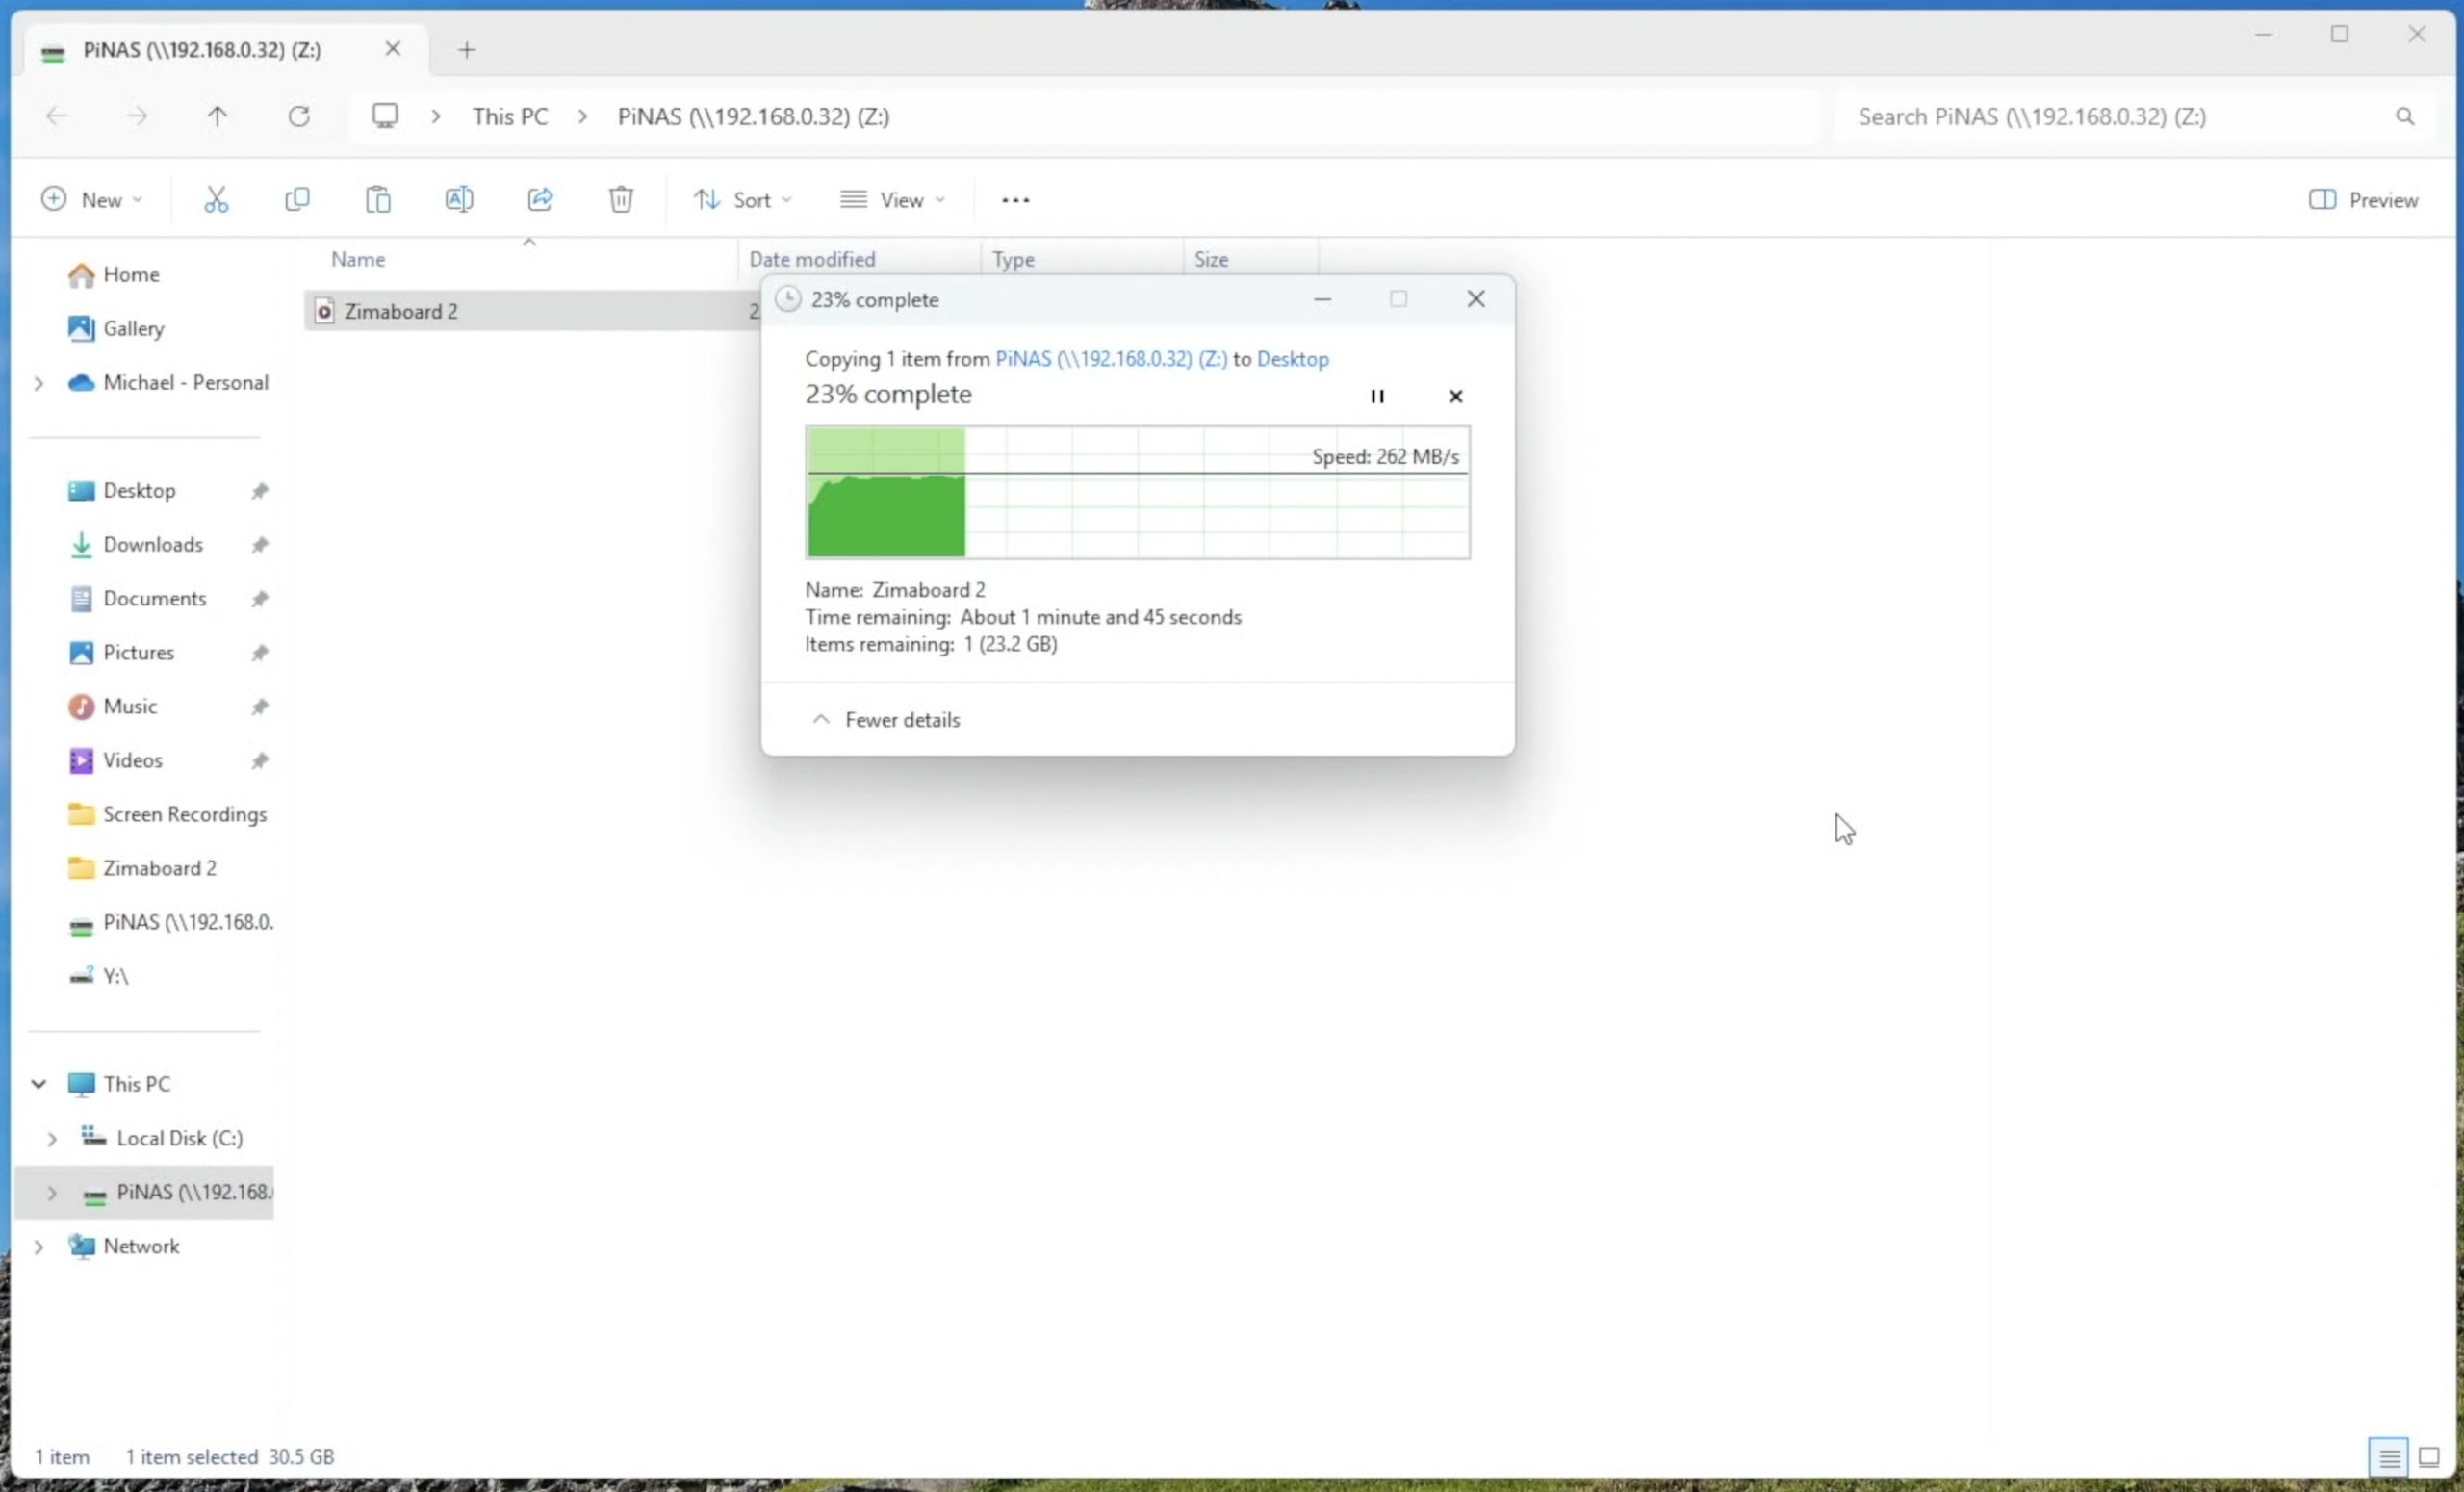Viewport: 2464px width, 1492px height.
Task: Click the Delete trash can icon
Action: click(621, 200)
